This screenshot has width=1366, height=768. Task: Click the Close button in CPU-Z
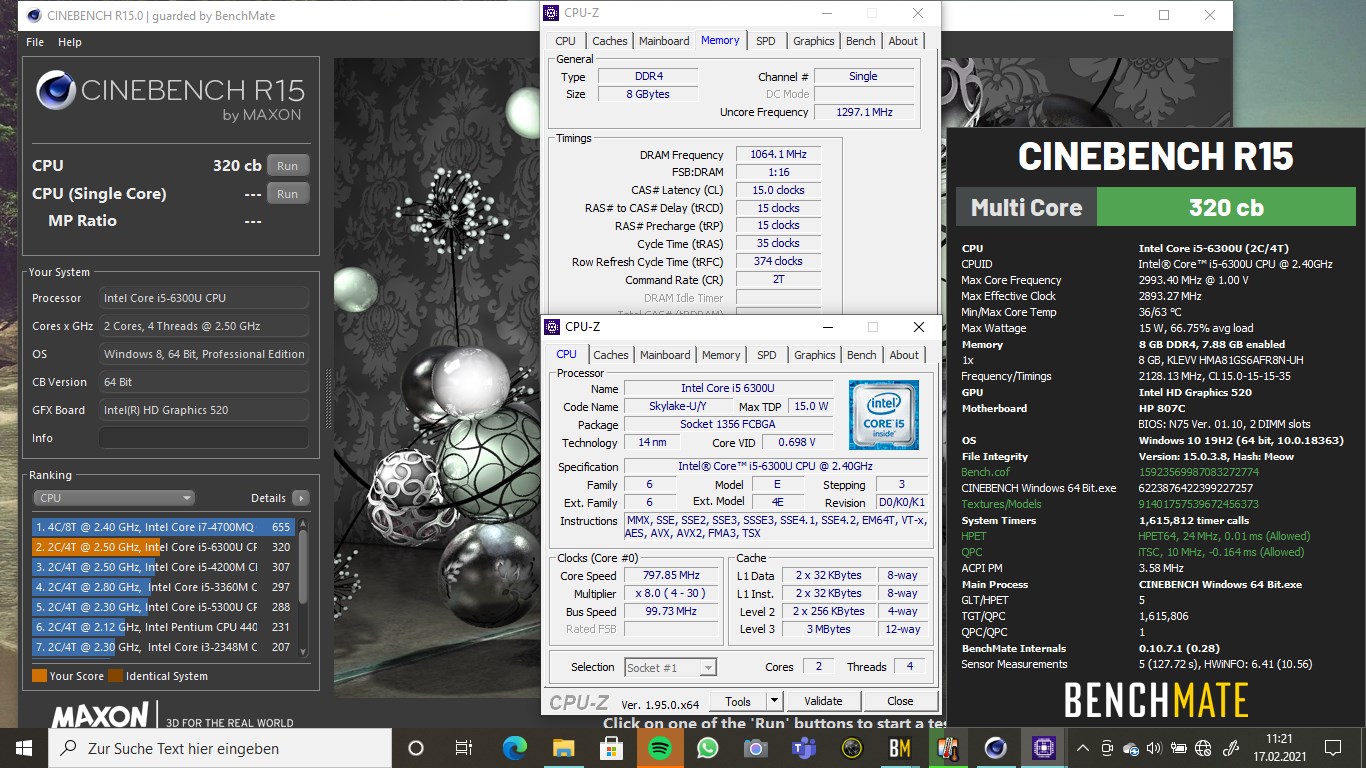[900, 701]
